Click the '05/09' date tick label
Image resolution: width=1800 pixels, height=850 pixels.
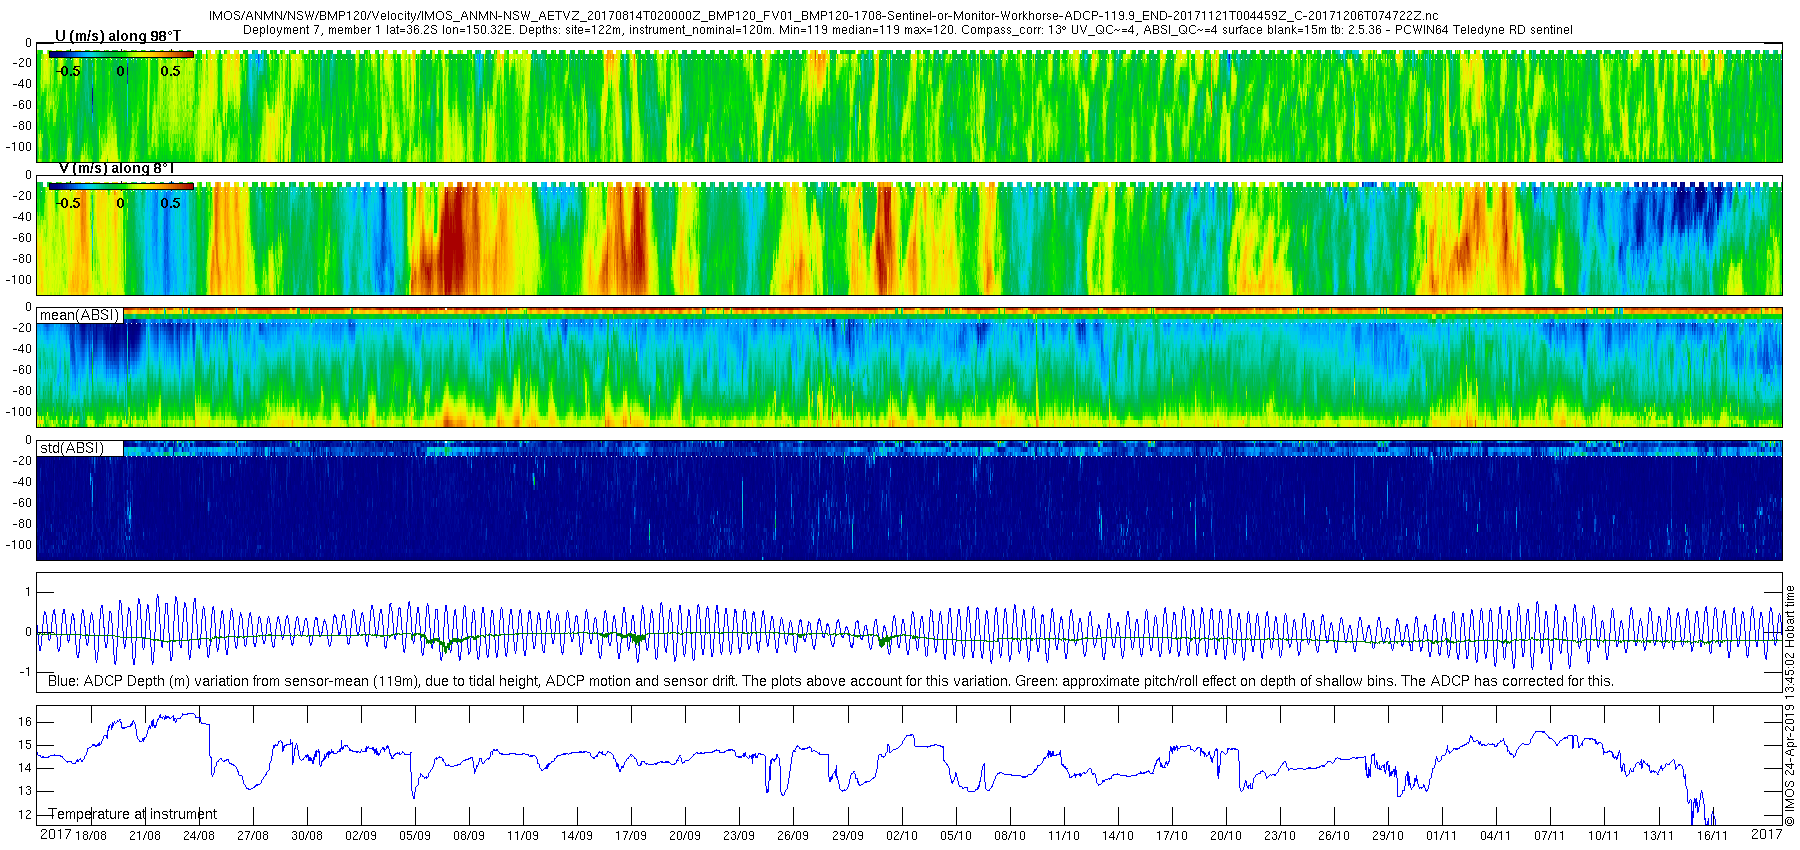pyautogui.click(x=415, y=835)
